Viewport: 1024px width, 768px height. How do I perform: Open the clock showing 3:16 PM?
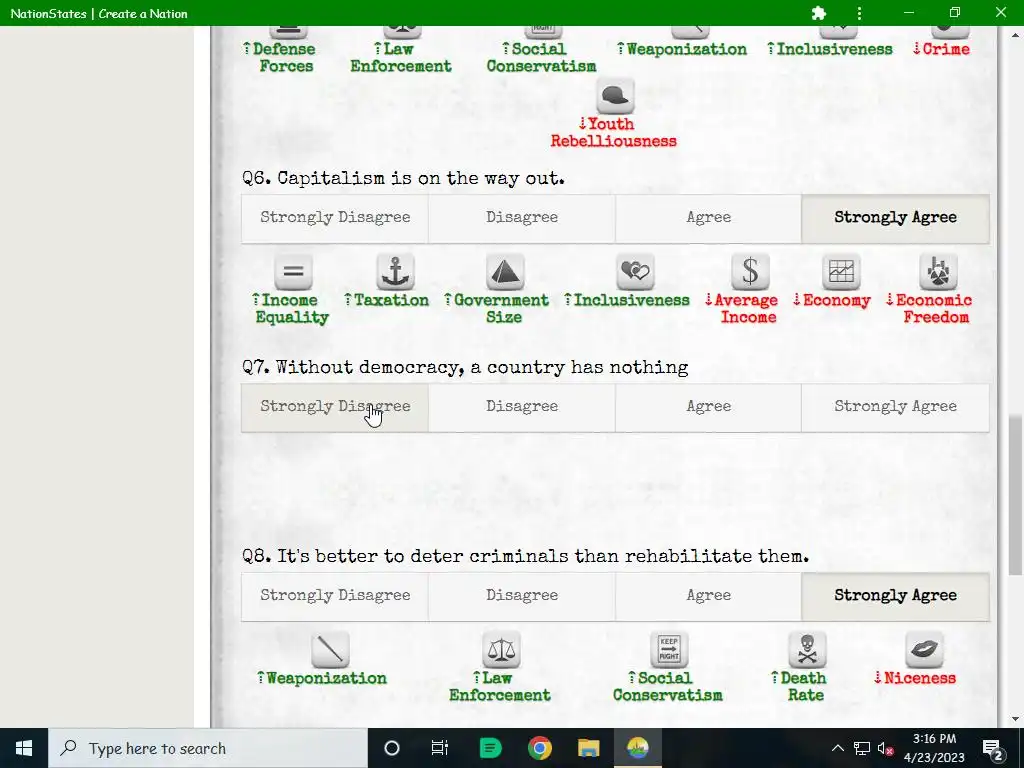[935, 748]
